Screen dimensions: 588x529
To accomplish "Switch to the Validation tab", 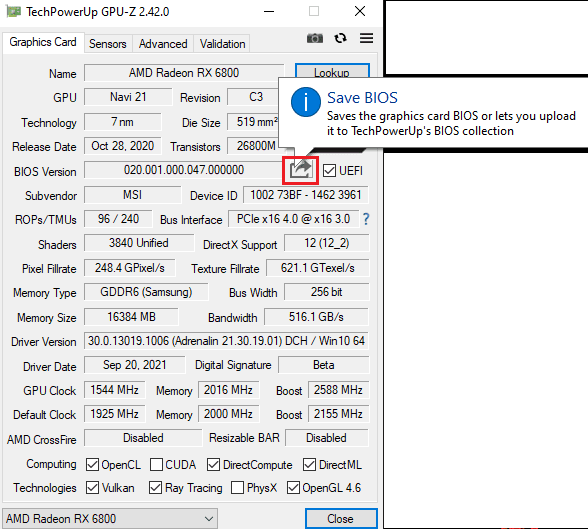I will (222, 44).
